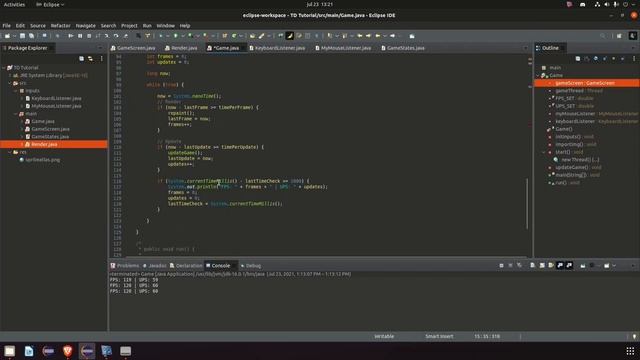Open the Eclipse app menu in top bar
640x360 pixels.
tap(50, 4)
